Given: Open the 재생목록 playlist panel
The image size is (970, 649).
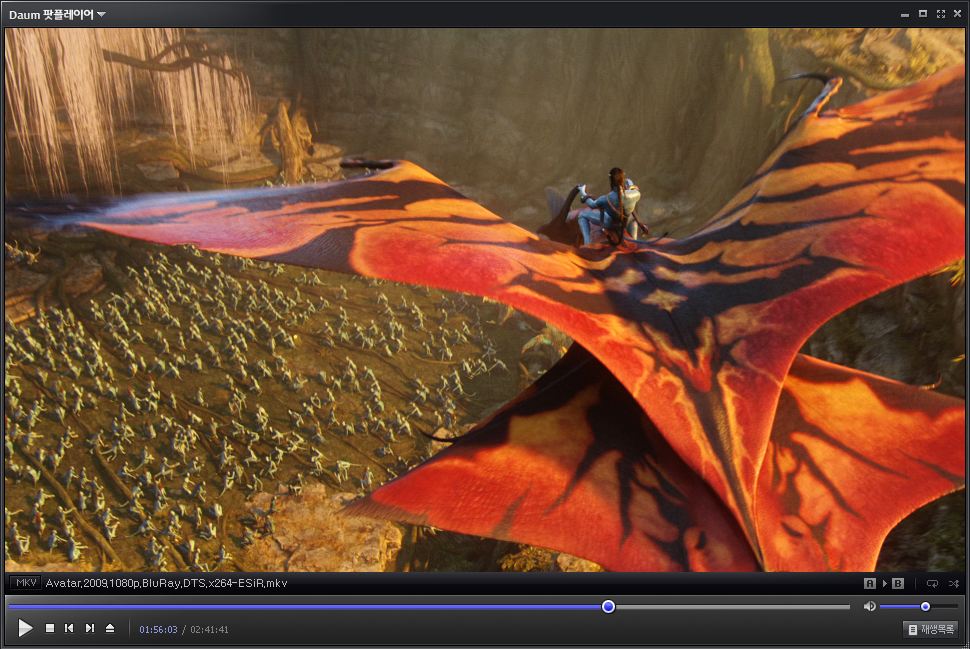Looking at the screenshot, I should [931, 629].
